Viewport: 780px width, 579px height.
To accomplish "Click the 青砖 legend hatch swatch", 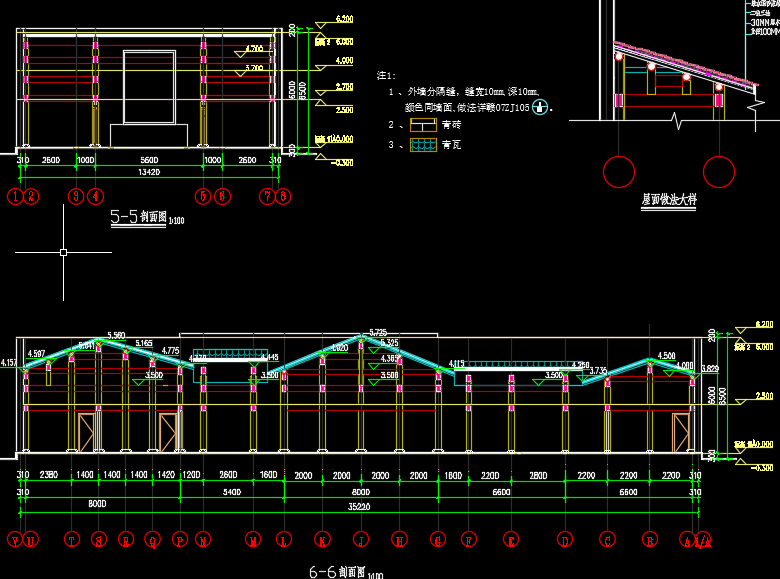I will 423,124.
